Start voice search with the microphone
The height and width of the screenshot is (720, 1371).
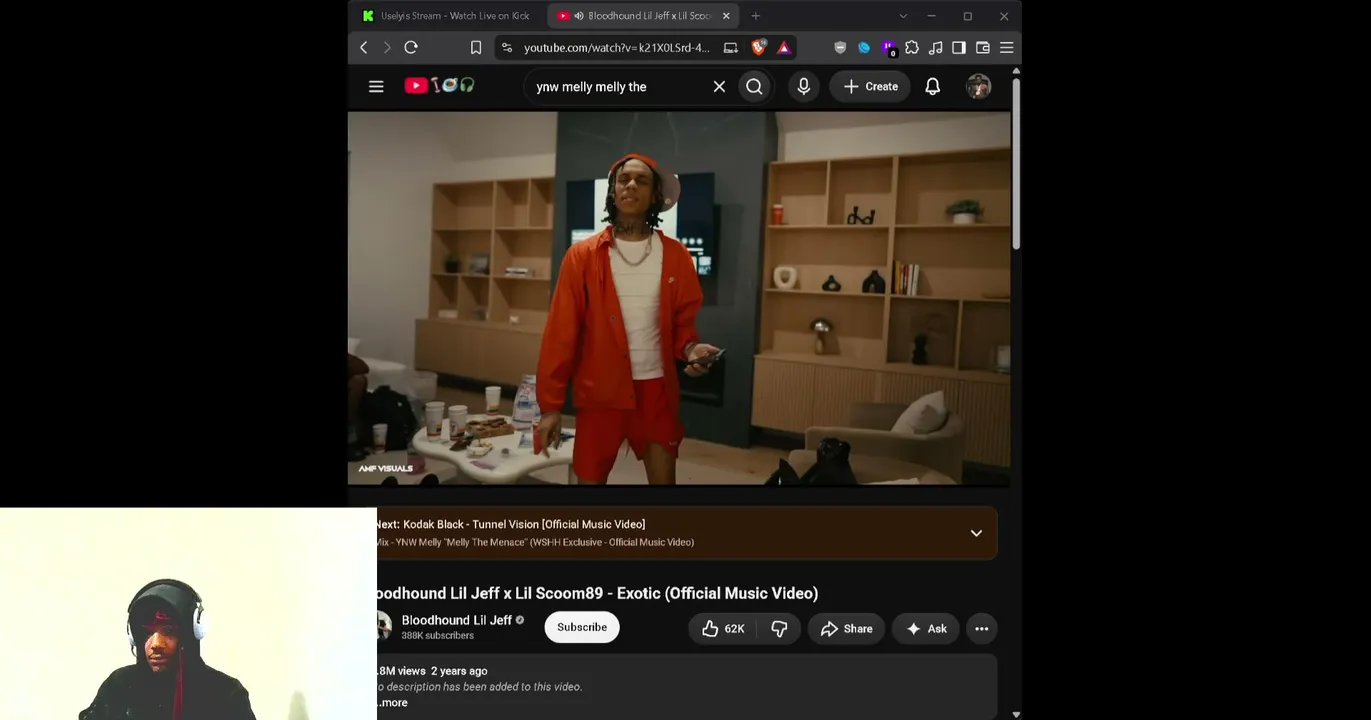(x=803, y=87)
